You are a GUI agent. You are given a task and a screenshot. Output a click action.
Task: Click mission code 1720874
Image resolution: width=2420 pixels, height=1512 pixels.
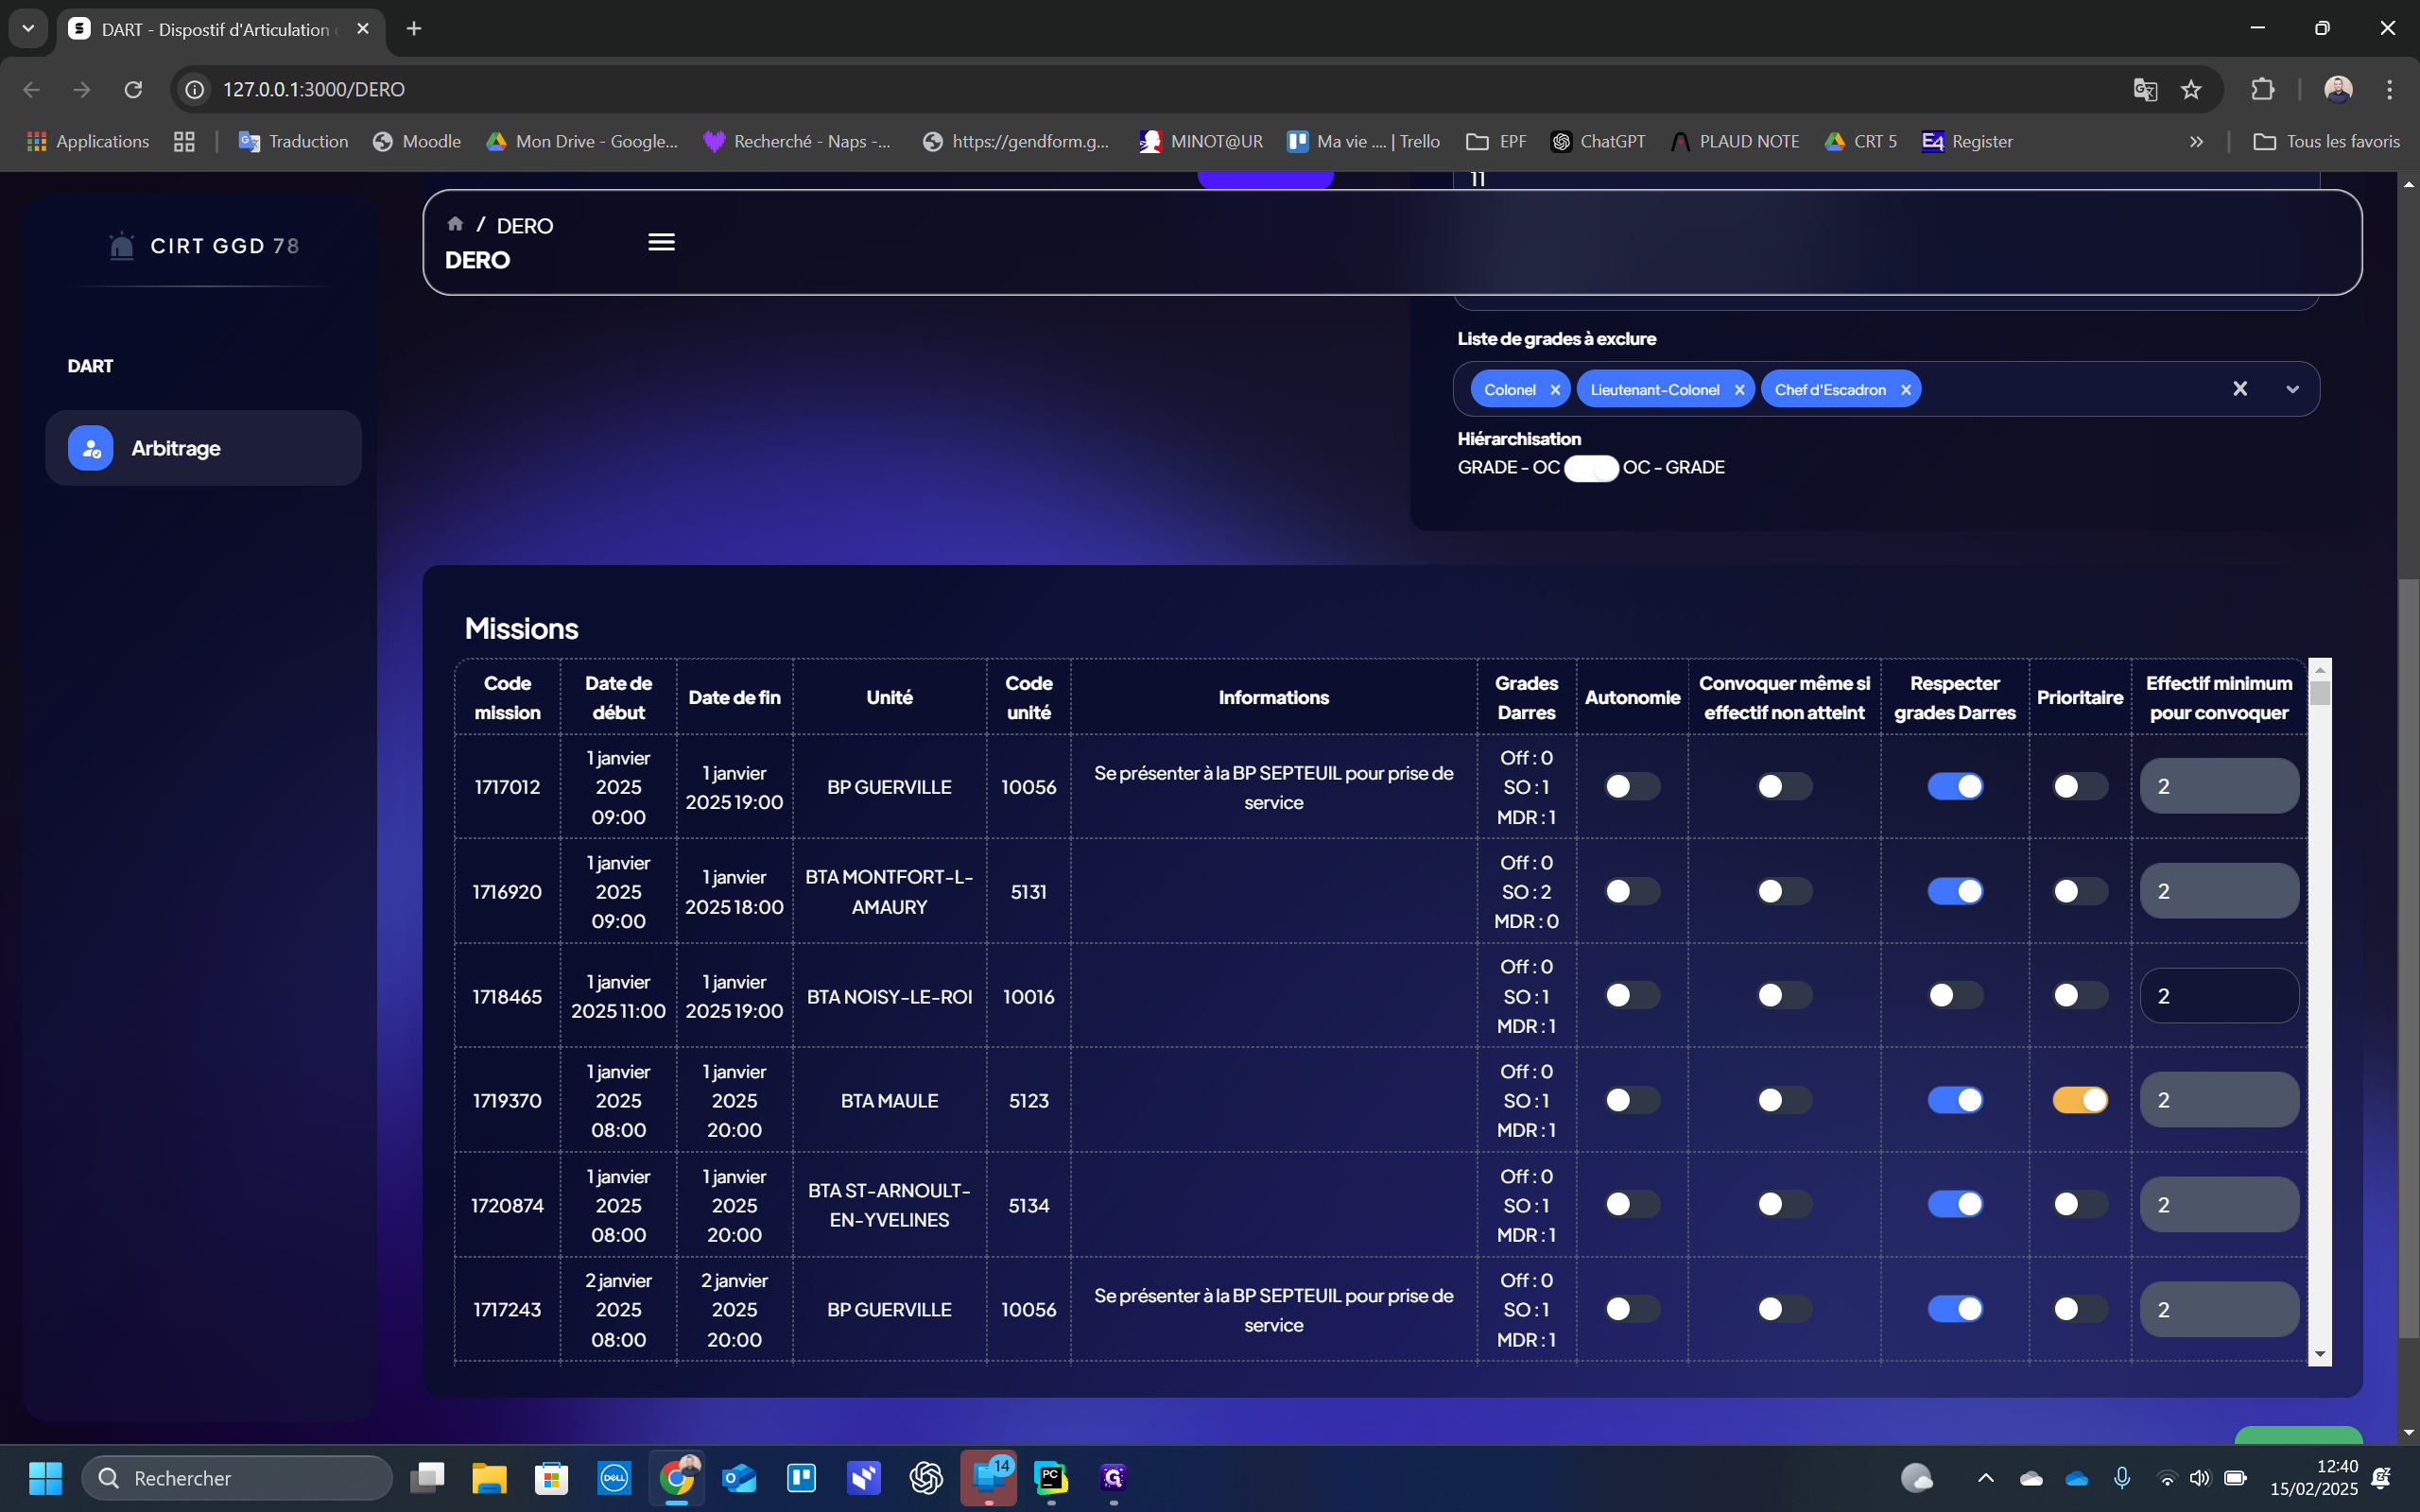(x=507, y=1206)
